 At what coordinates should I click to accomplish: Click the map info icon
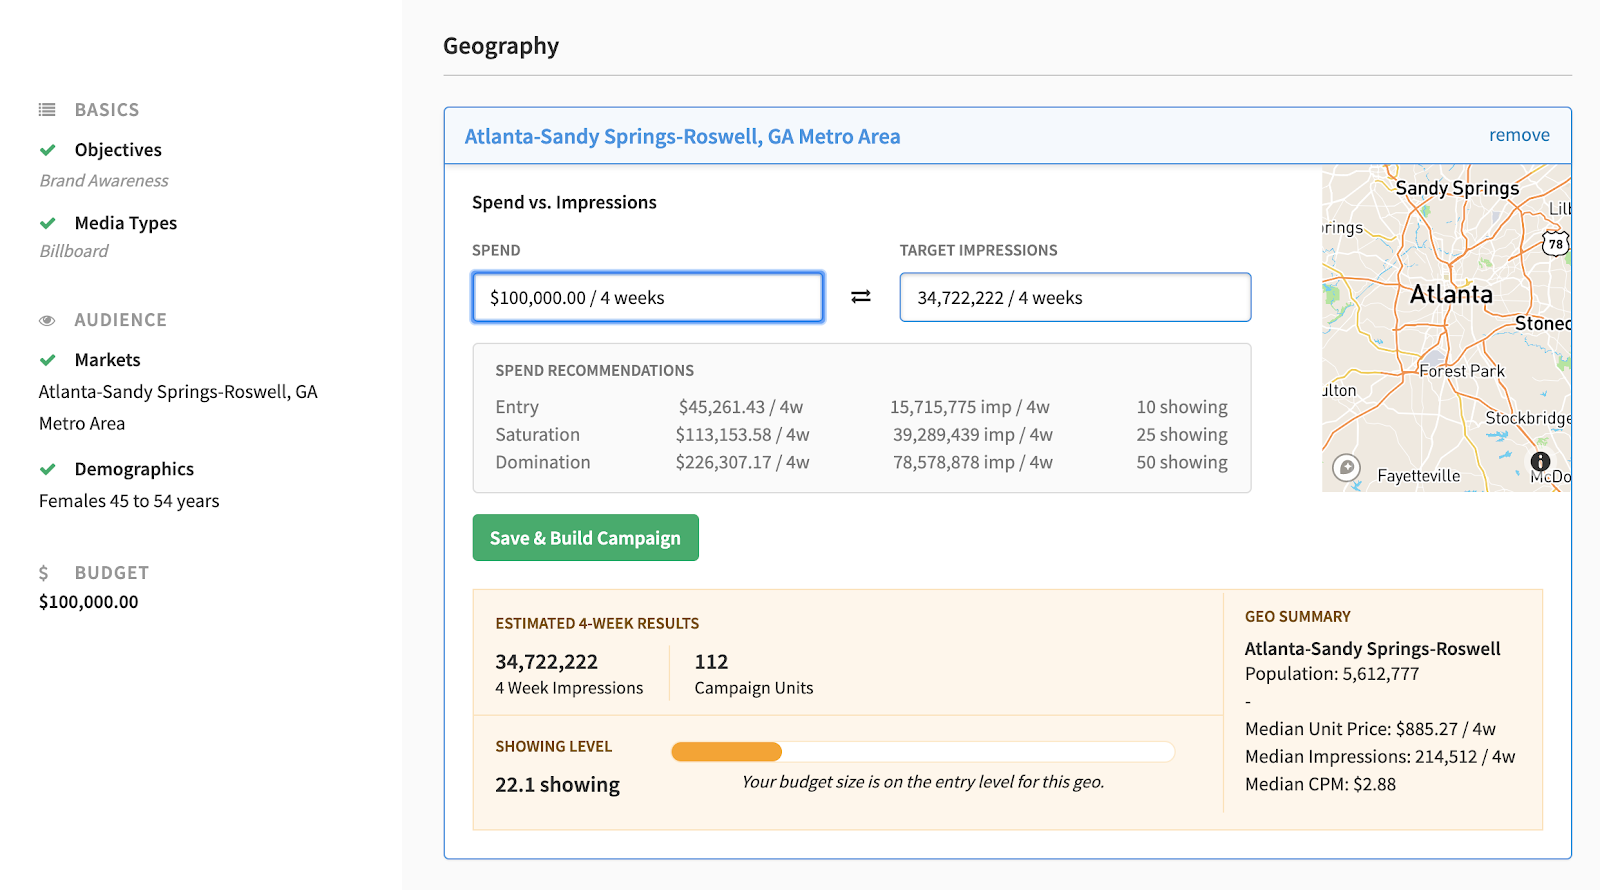click(x=1540, y=461)
